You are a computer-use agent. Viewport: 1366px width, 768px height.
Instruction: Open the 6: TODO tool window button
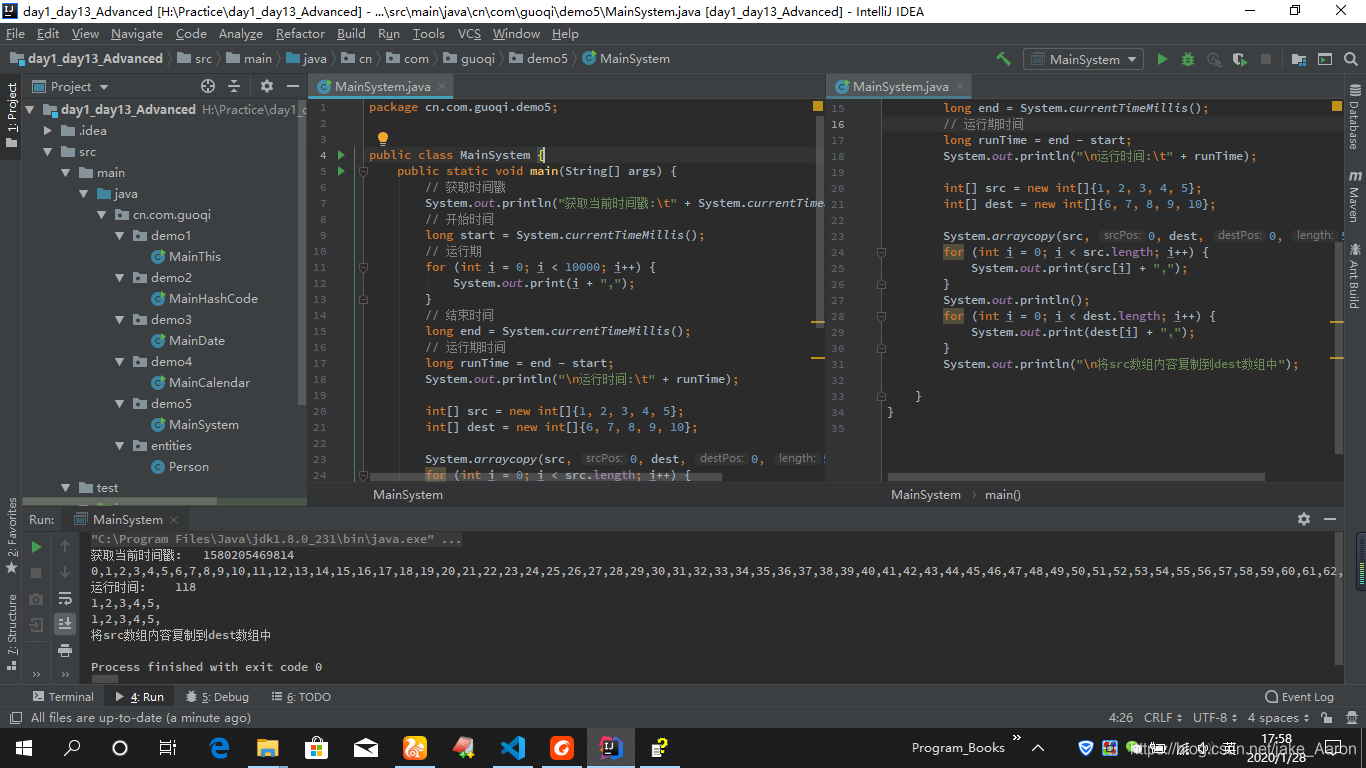tap(300, 697)
